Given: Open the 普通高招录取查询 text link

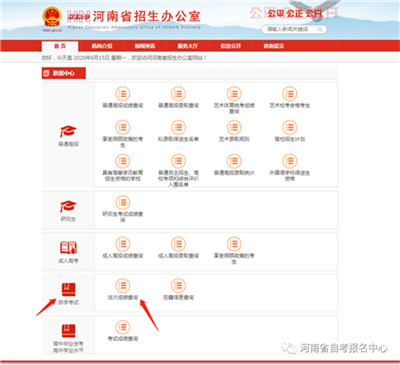Looking at the screenshot, I should [178, 105].
